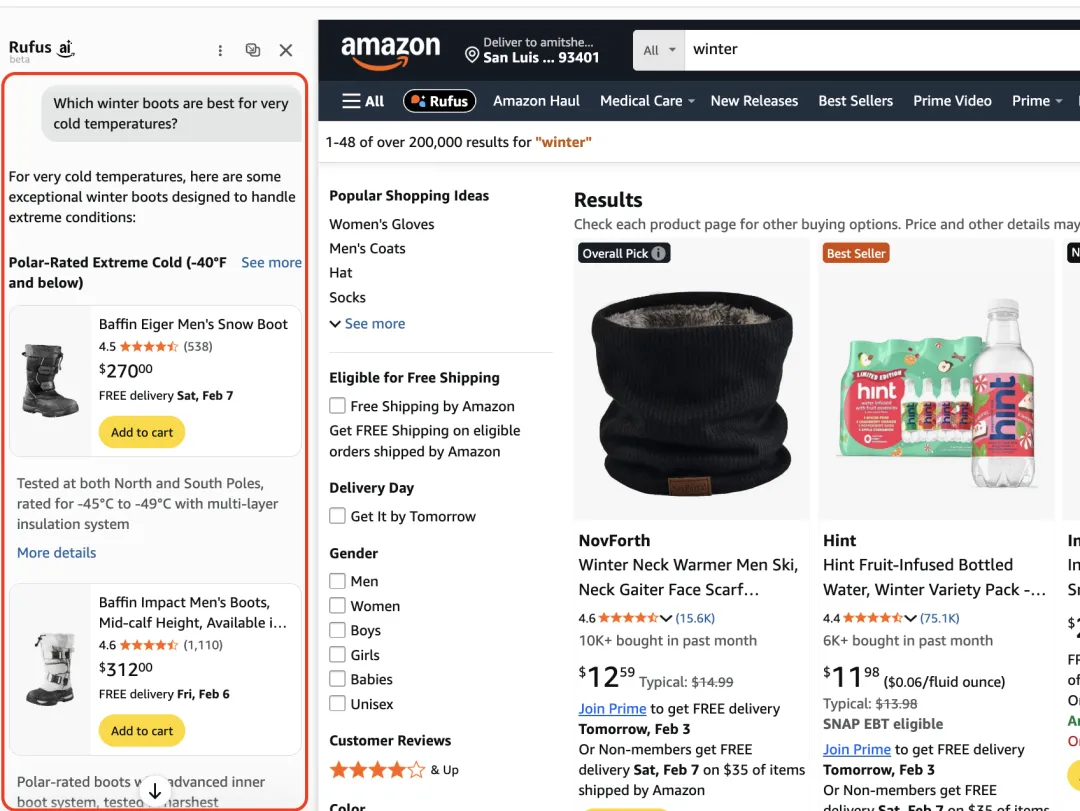Tick the Women gender filter

tap(338, 606)
